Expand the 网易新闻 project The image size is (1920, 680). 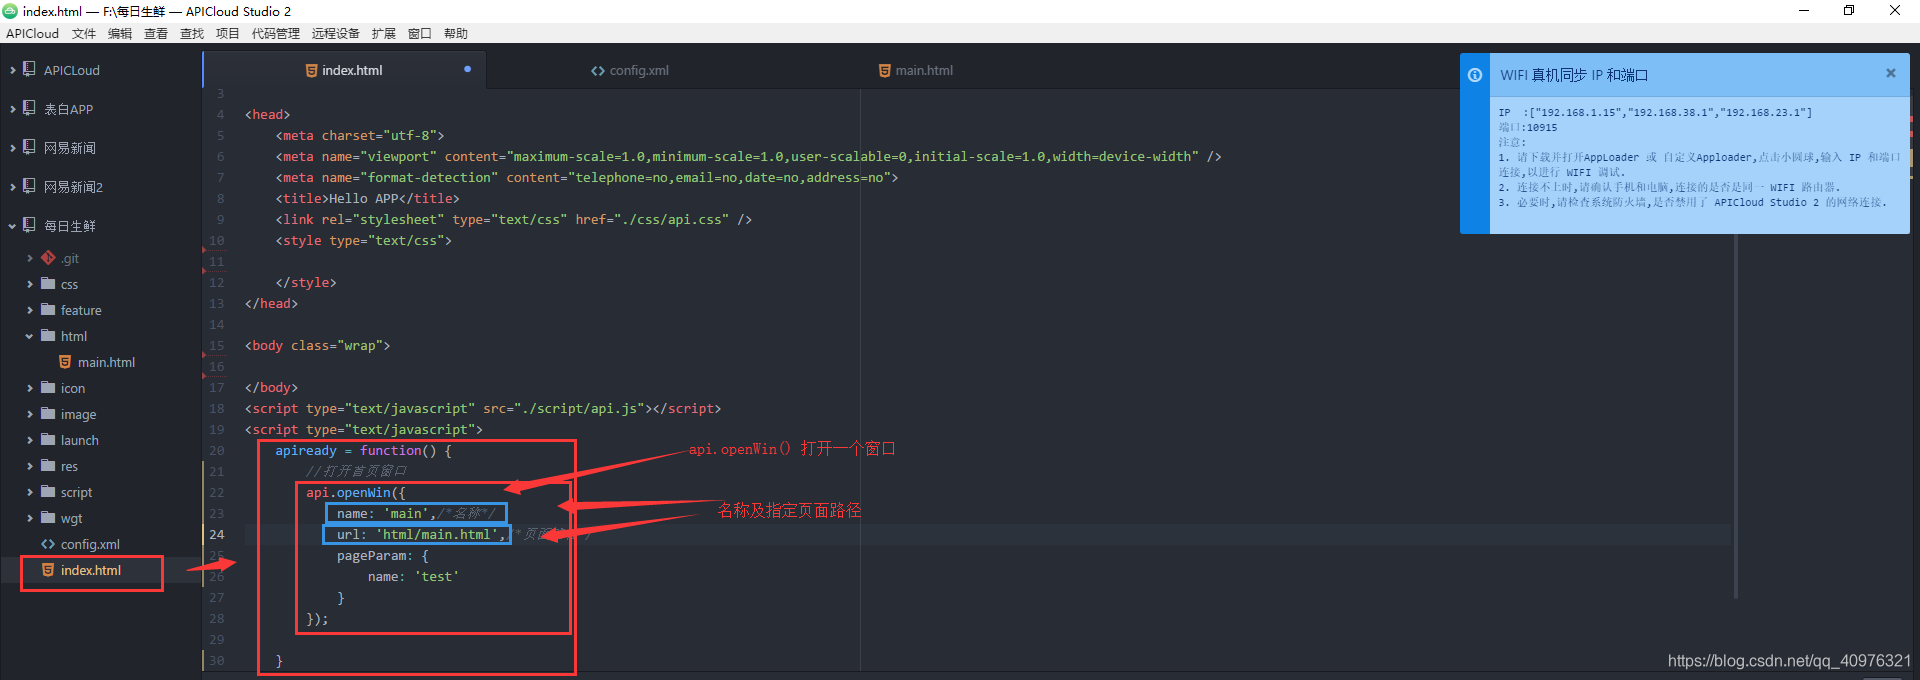(12, 148)
